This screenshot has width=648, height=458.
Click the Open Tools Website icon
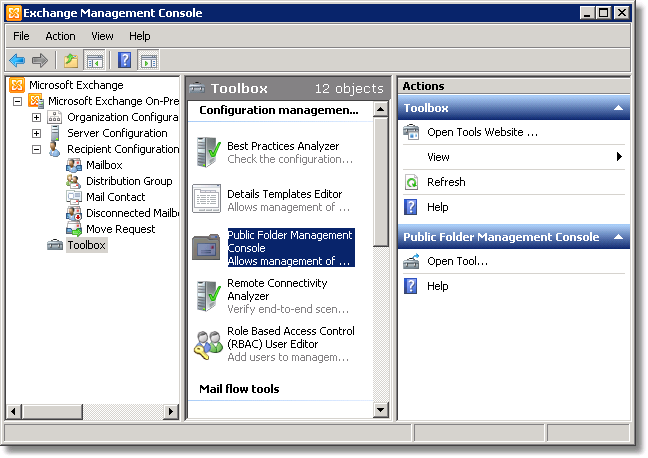click(x=411, y=132)
